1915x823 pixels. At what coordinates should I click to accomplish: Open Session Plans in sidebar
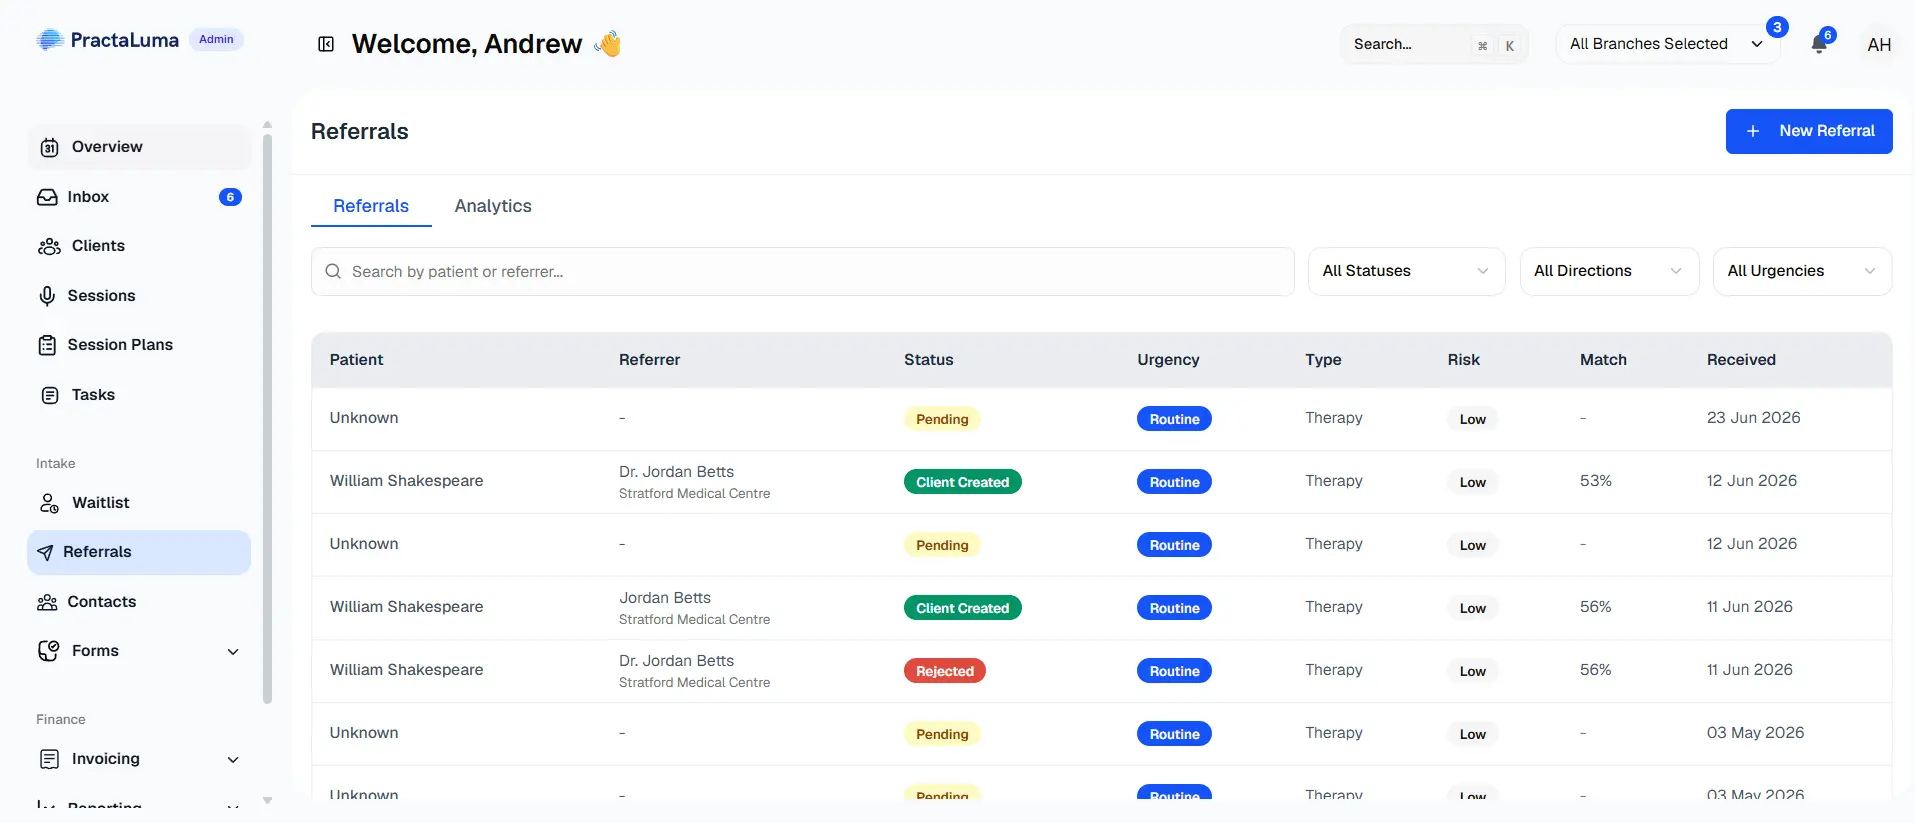(139, 345)
